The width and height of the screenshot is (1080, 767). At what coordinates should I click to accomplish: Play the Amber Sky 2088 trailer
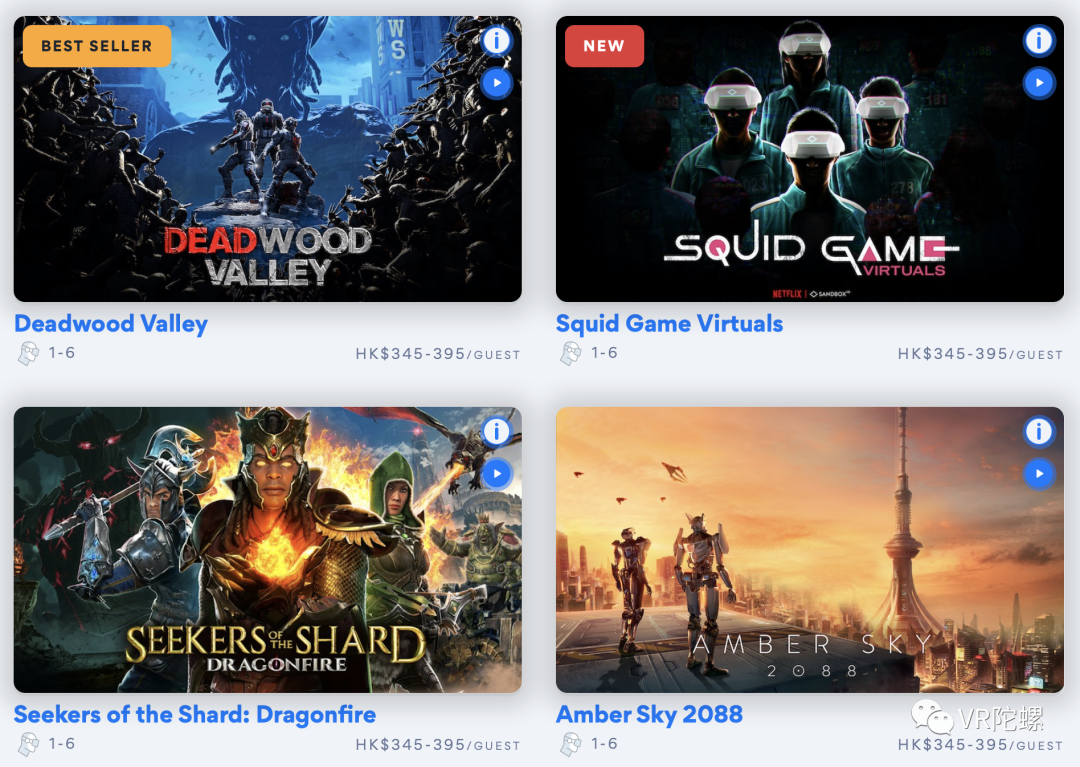[1039, 474]
